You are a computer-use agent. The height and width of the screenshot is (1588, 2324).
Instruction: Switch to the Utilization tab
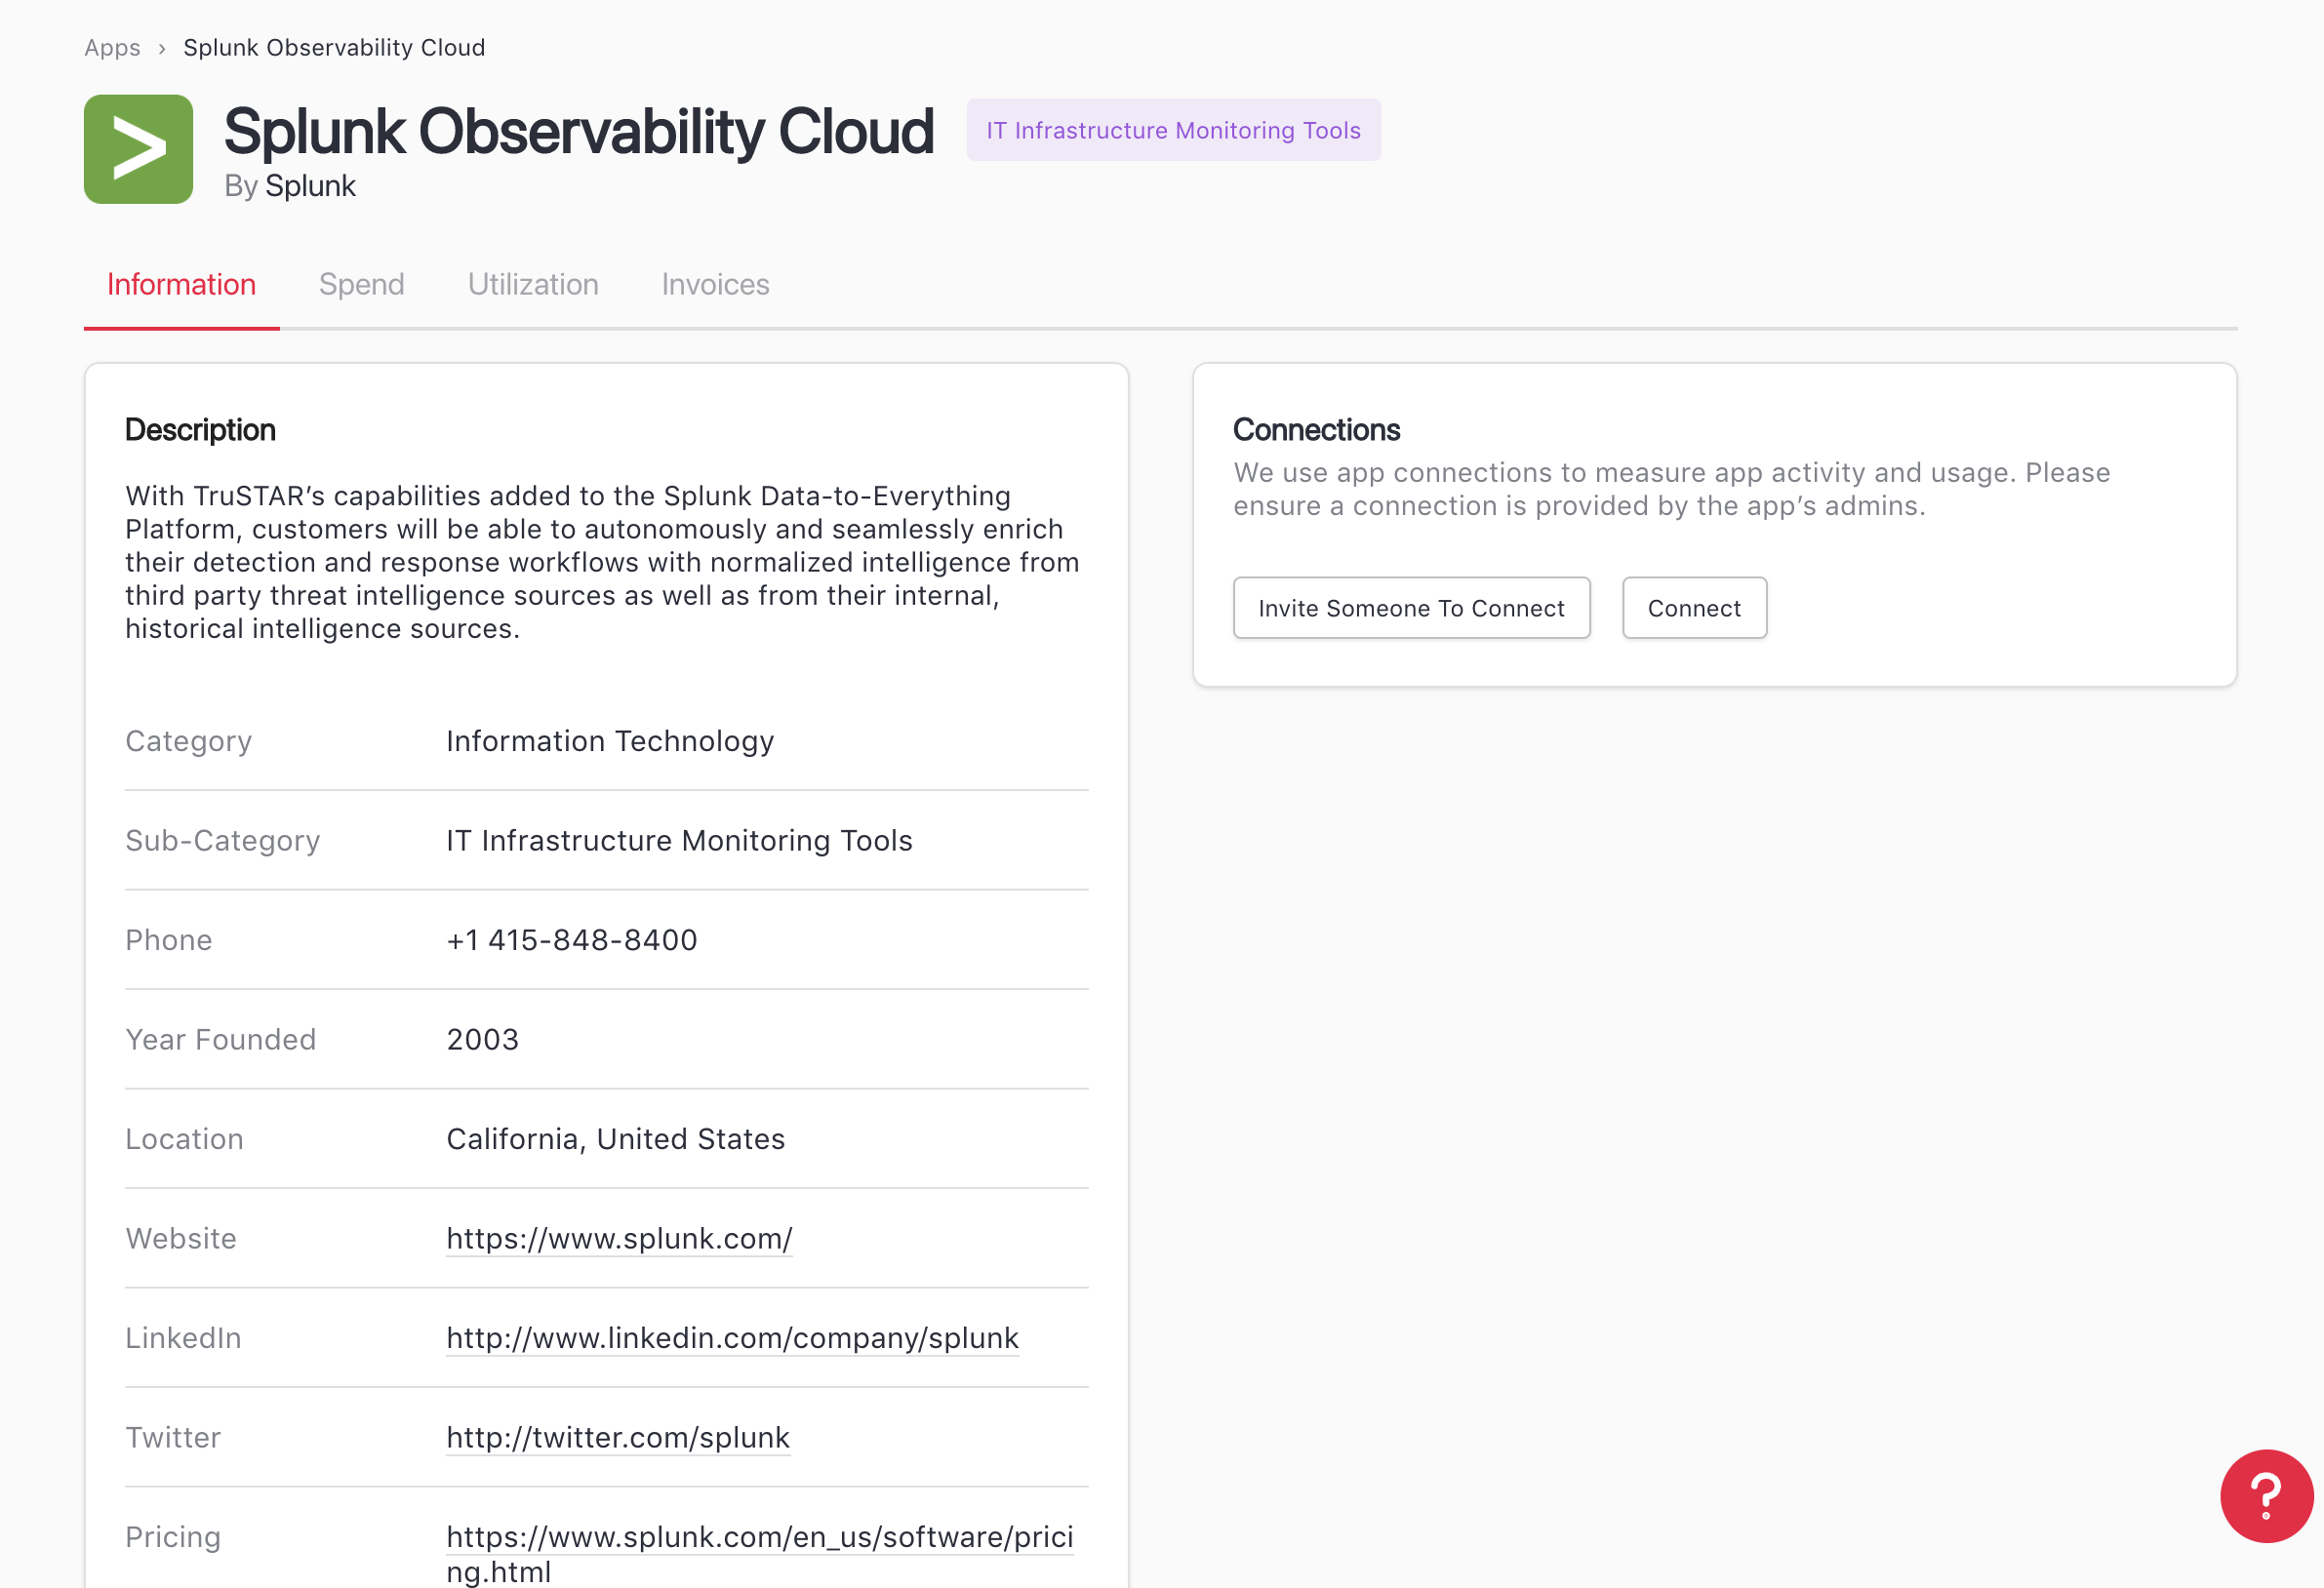533,285
